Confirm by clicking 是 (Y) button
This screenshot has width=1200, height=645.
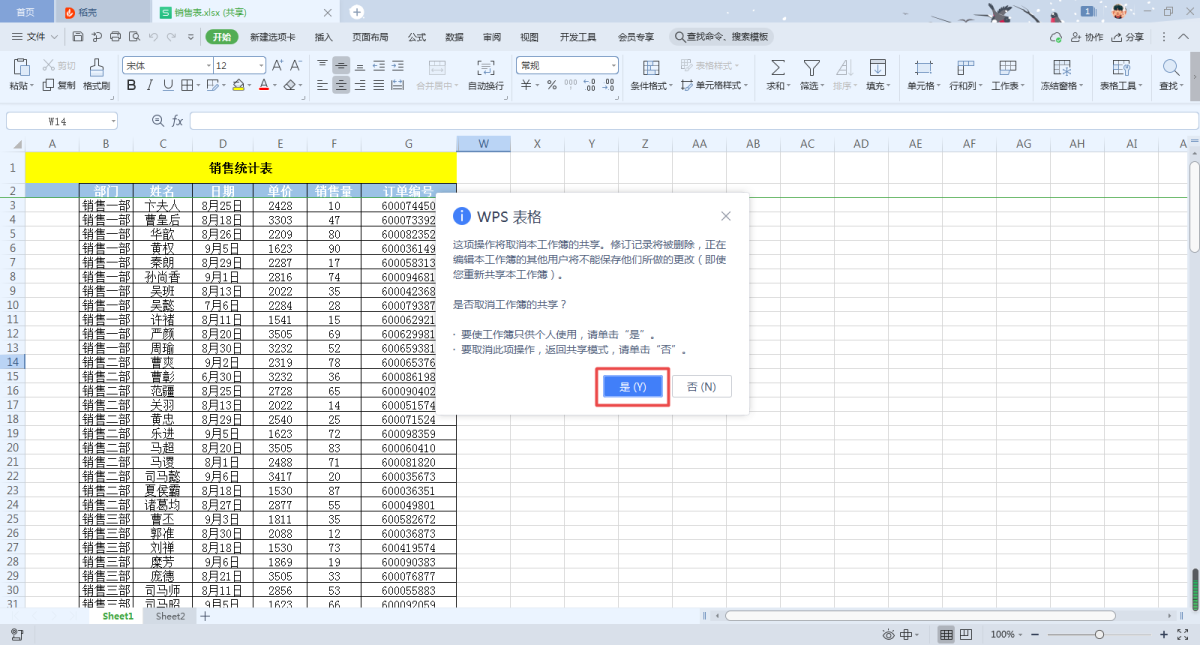[x=633, y=387]
